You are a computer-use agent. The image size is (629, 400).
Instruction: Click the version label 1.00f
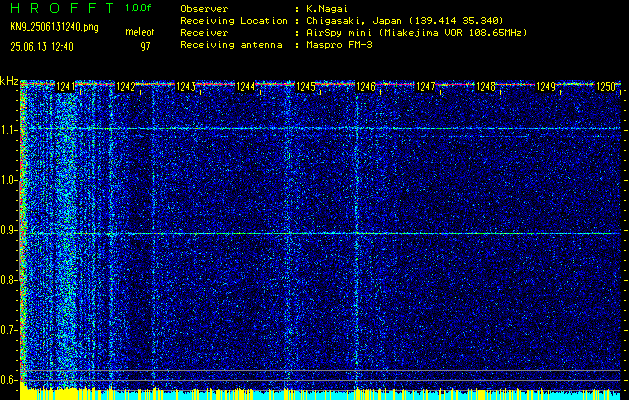(138, 8)
